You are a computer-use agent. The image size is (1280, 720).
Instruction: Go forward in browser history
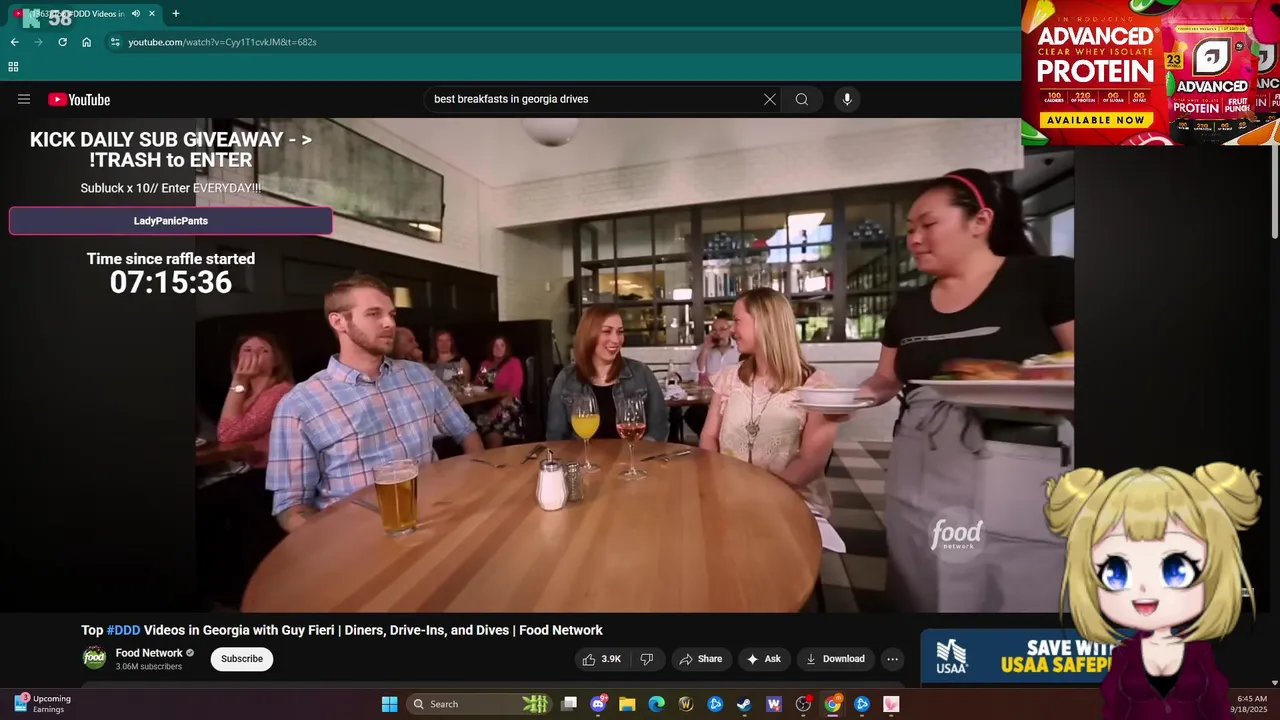[x=38, y=42]
